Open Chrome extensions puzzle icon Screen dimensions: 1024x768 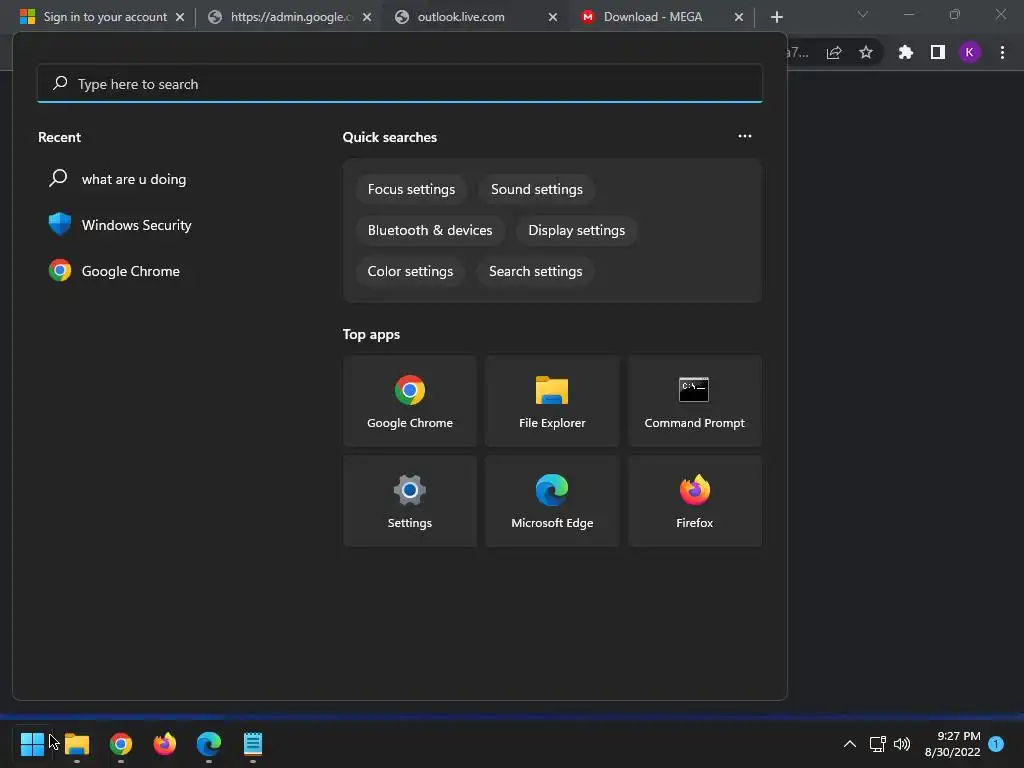click(905, 52)
